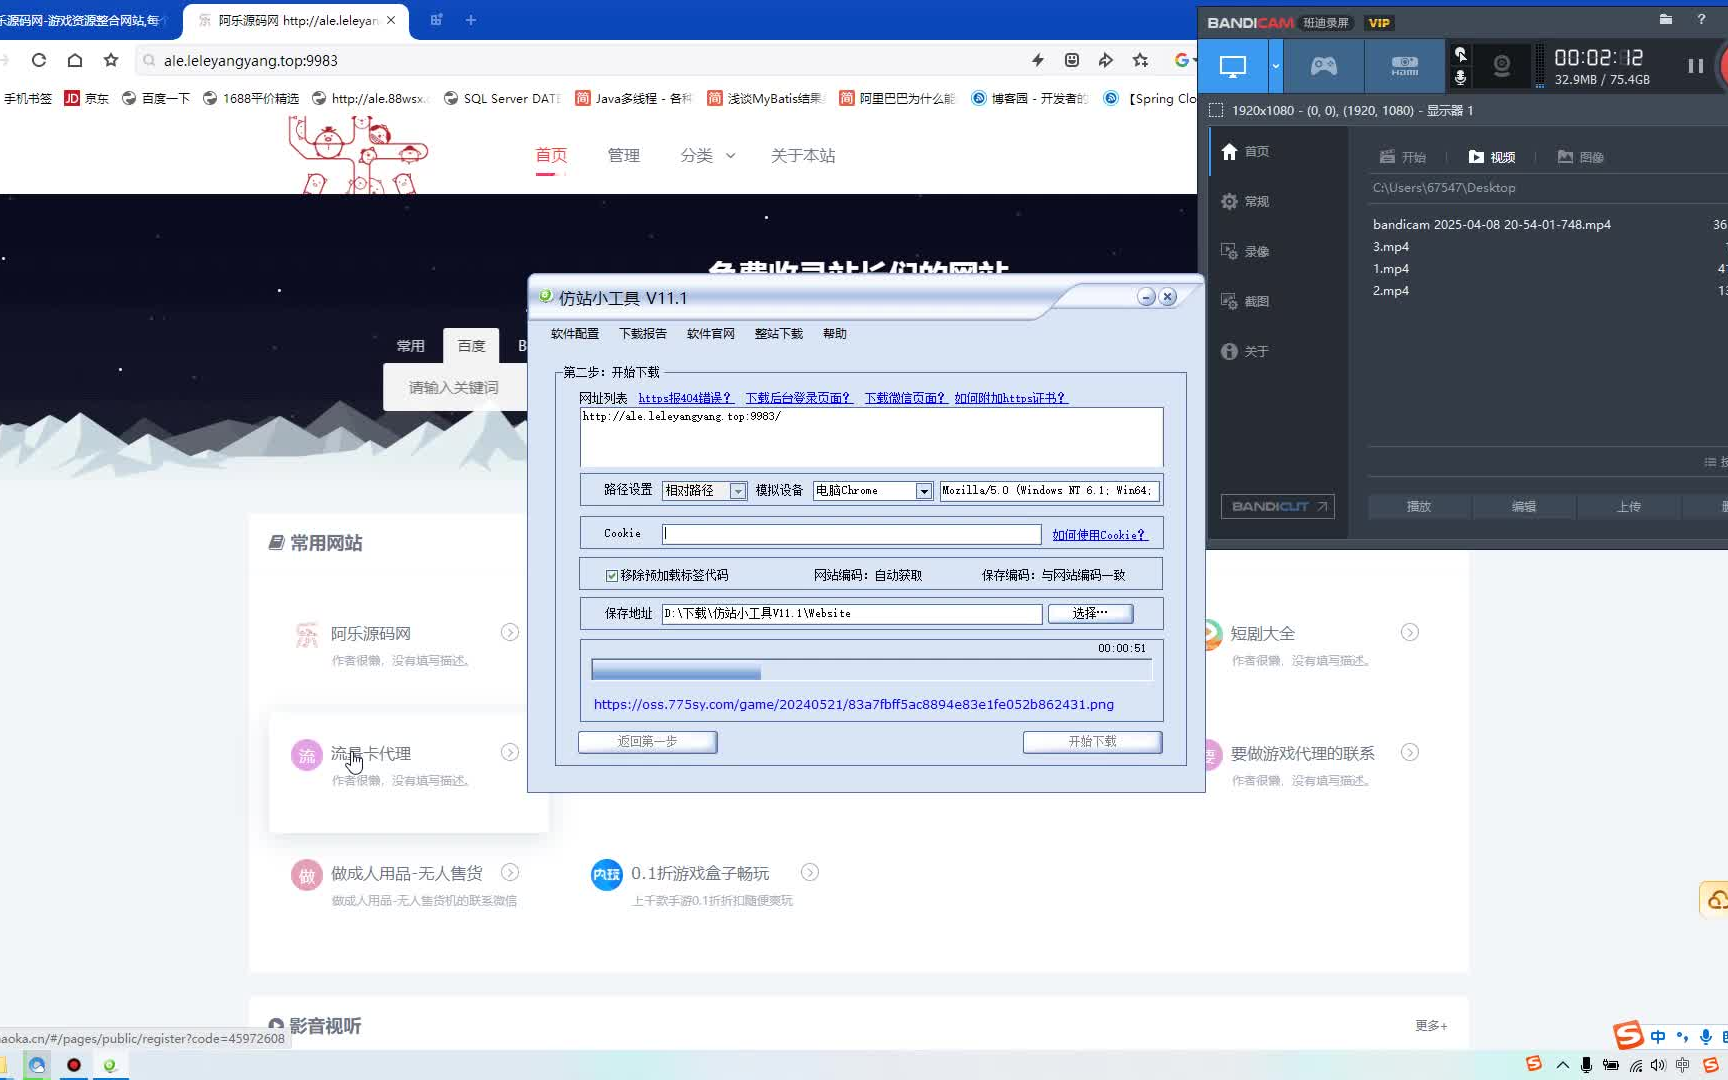Click 开始下载 button
1728x1080 pixels.
[1092, 742]
